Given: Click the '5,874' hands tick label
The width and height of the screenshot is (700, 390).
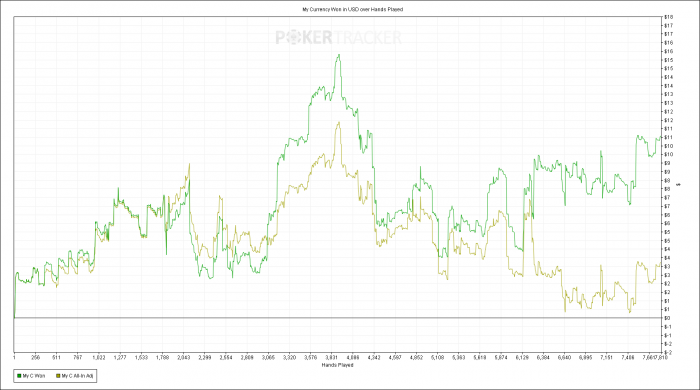Looking at the screenshot, I should pos(501,357).
